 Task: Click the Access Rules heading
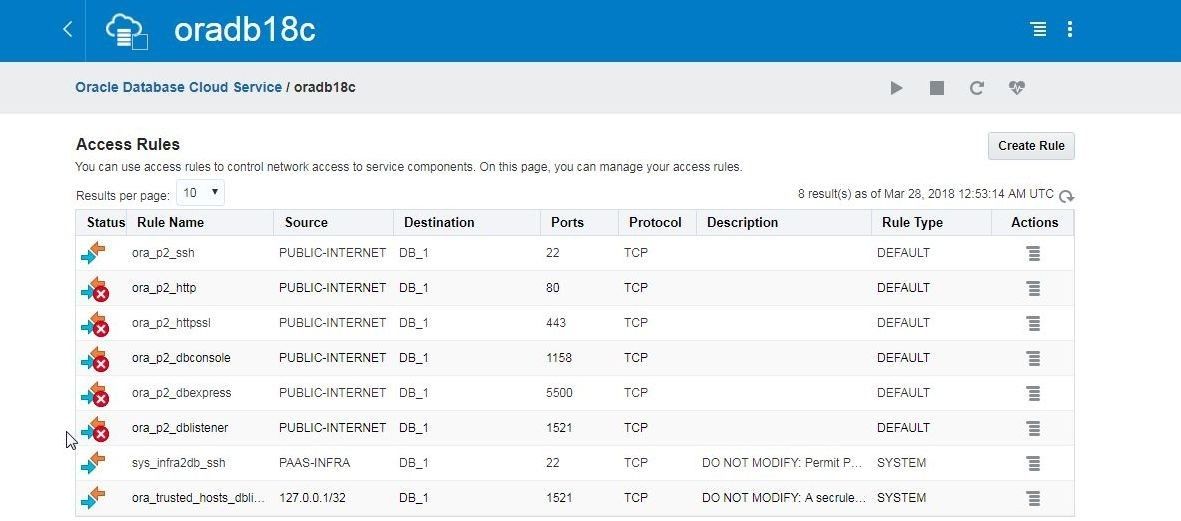[x=128, y=145]
